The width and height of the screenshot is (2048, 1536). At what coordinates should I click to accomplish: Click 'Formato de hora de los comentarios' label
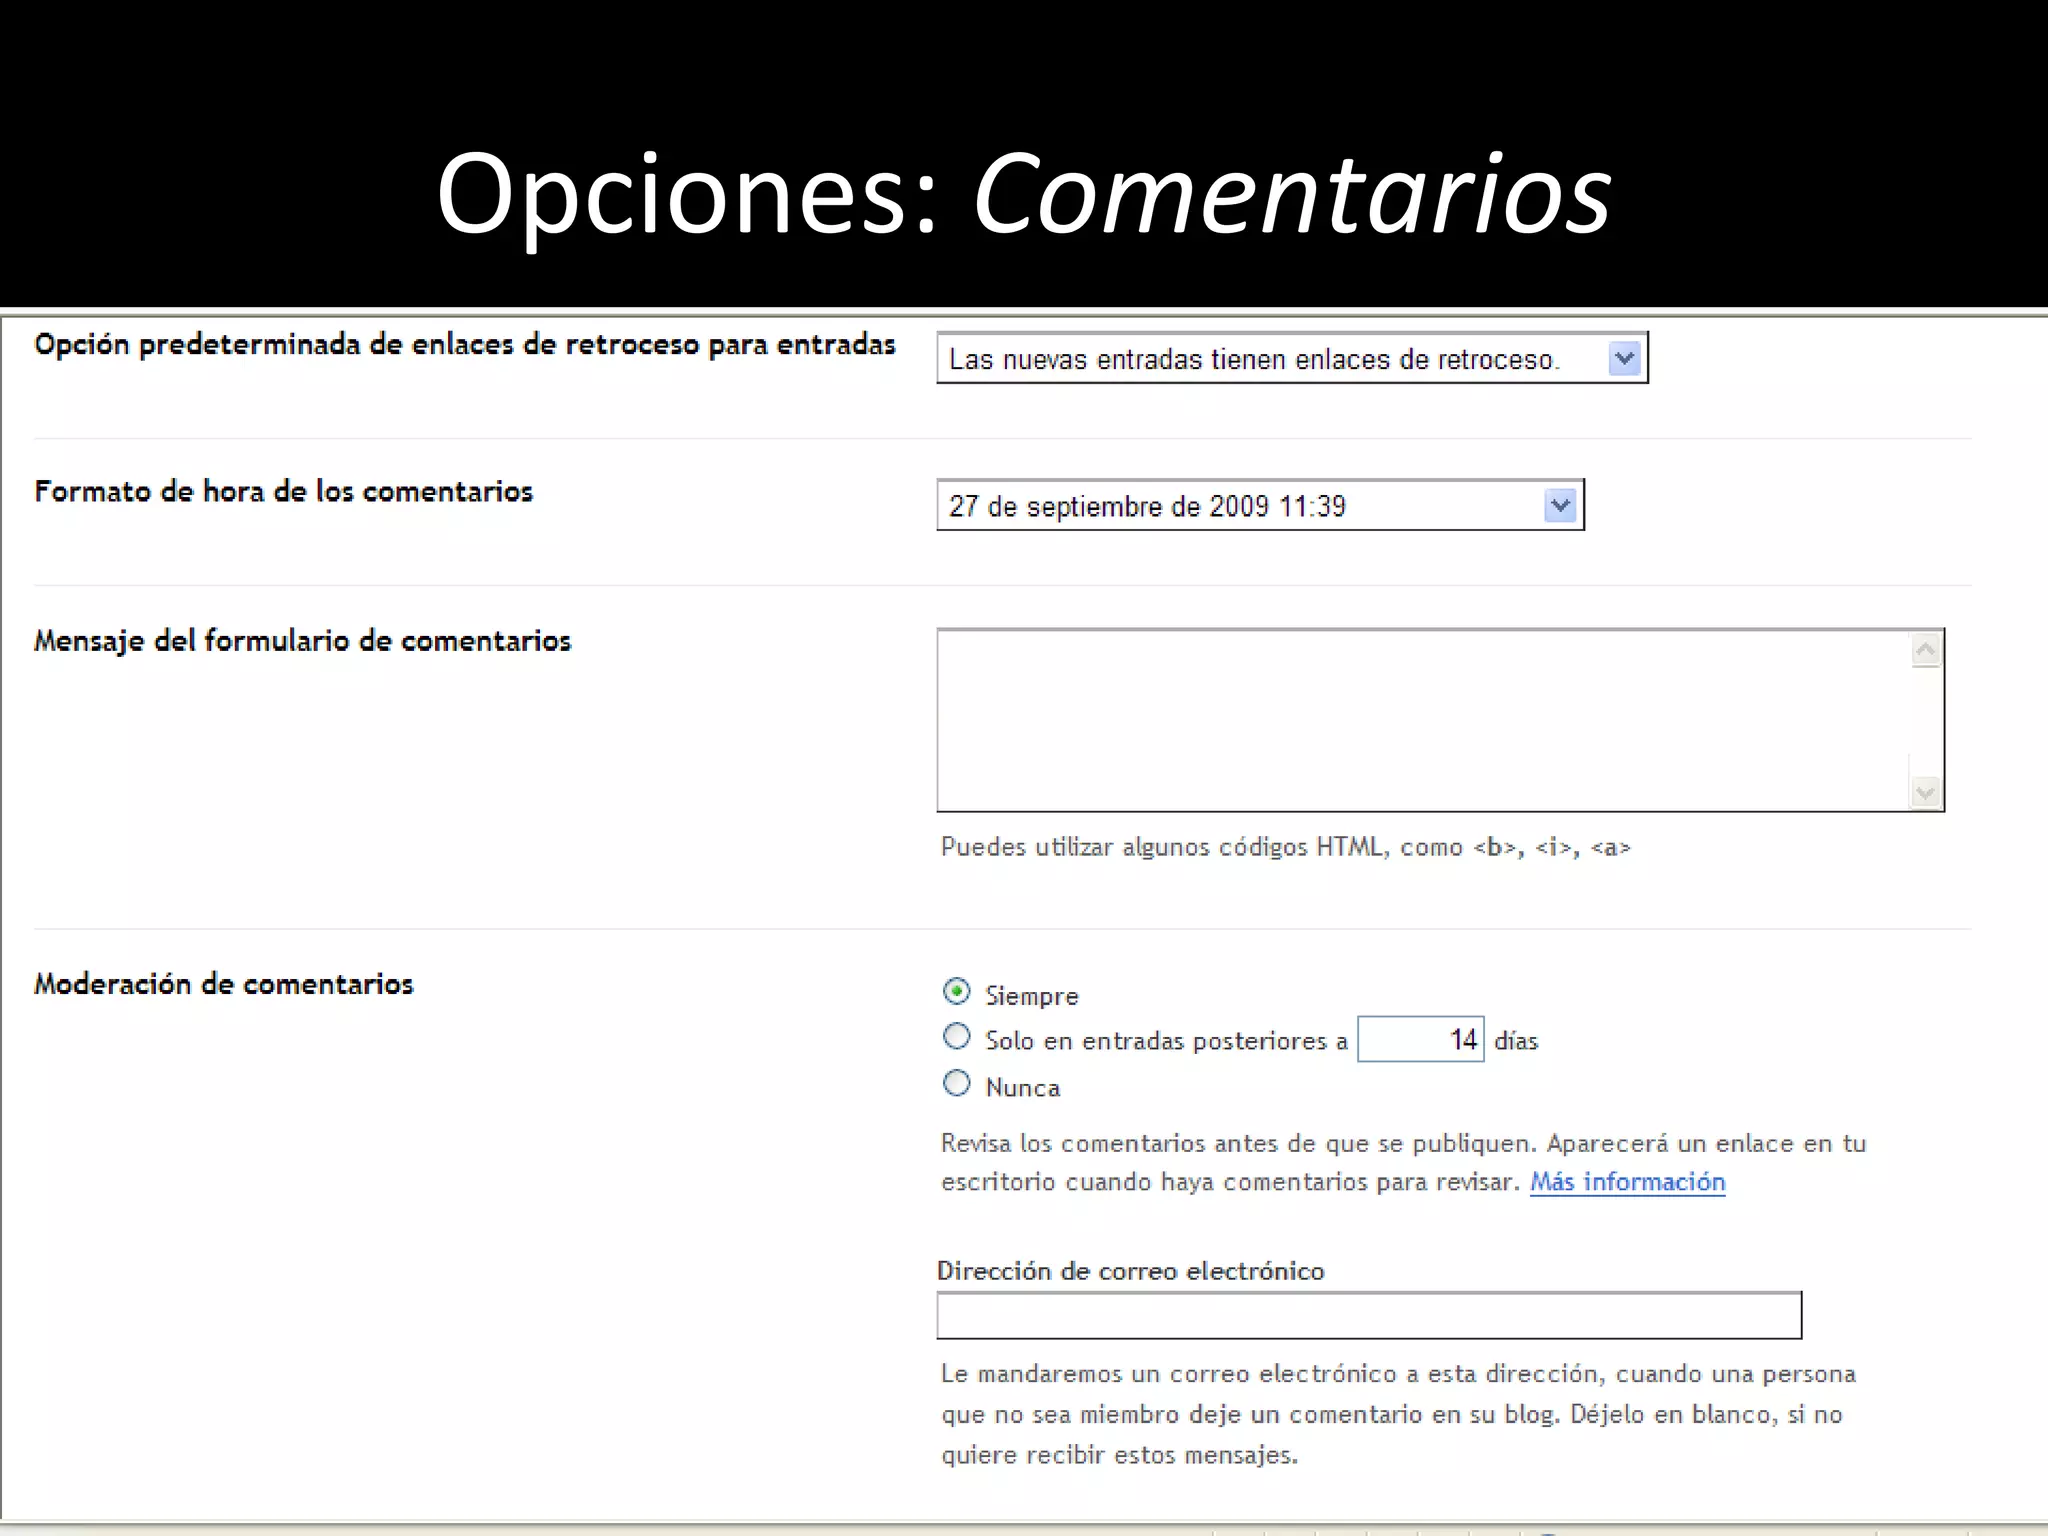pyautogui.click(x=284, y=491)
